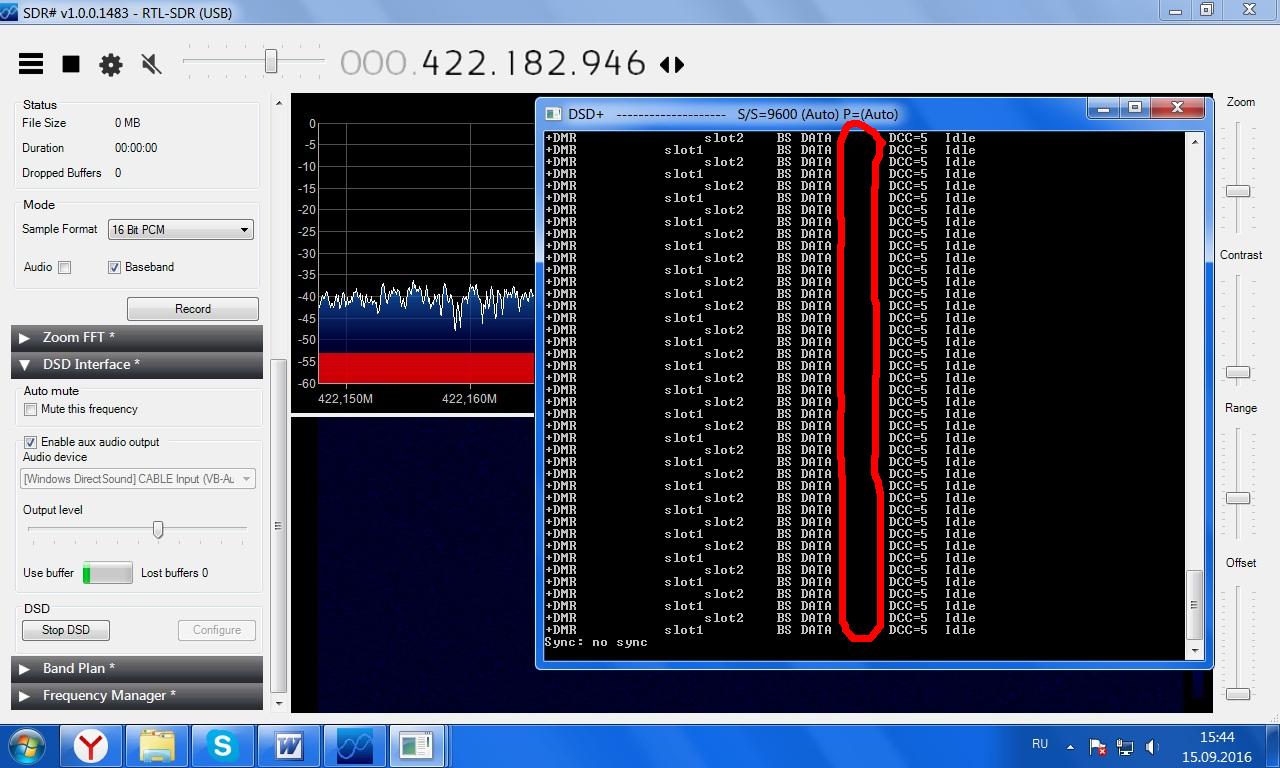Open settings via the gear icon

pyautogui.click(x=111, y=65)
